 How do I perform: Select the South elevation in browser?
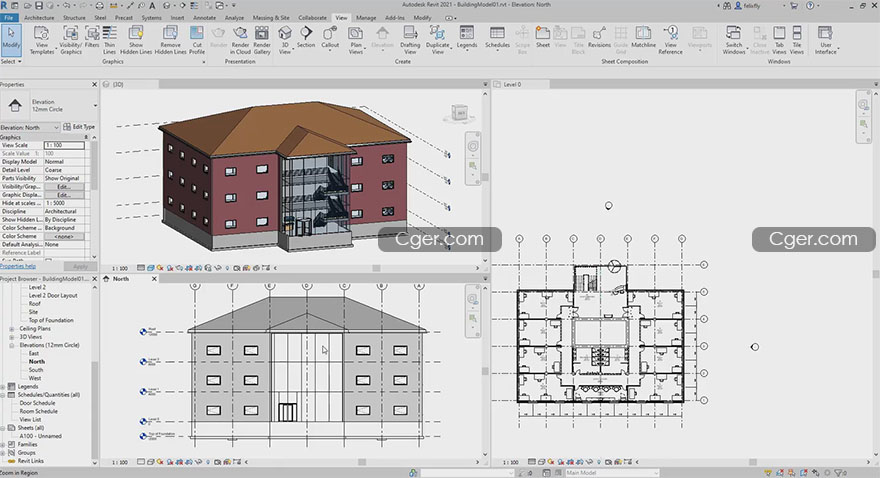tap(35, 370)
